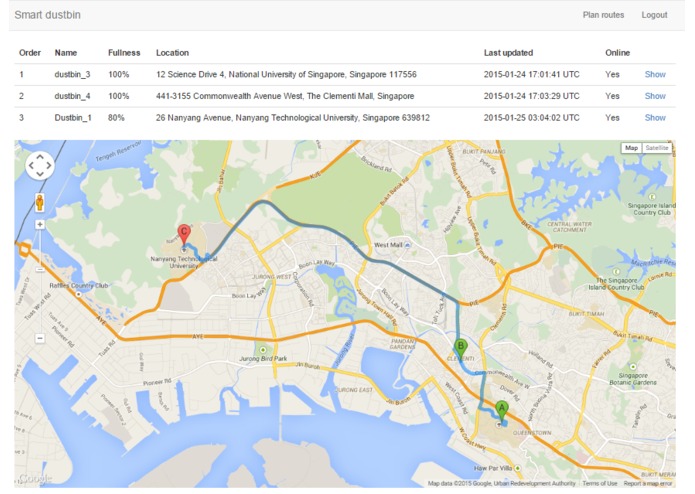This screenshot has width=695, height=494.
Task: Click the Online column header
Action: click(617, 53)
